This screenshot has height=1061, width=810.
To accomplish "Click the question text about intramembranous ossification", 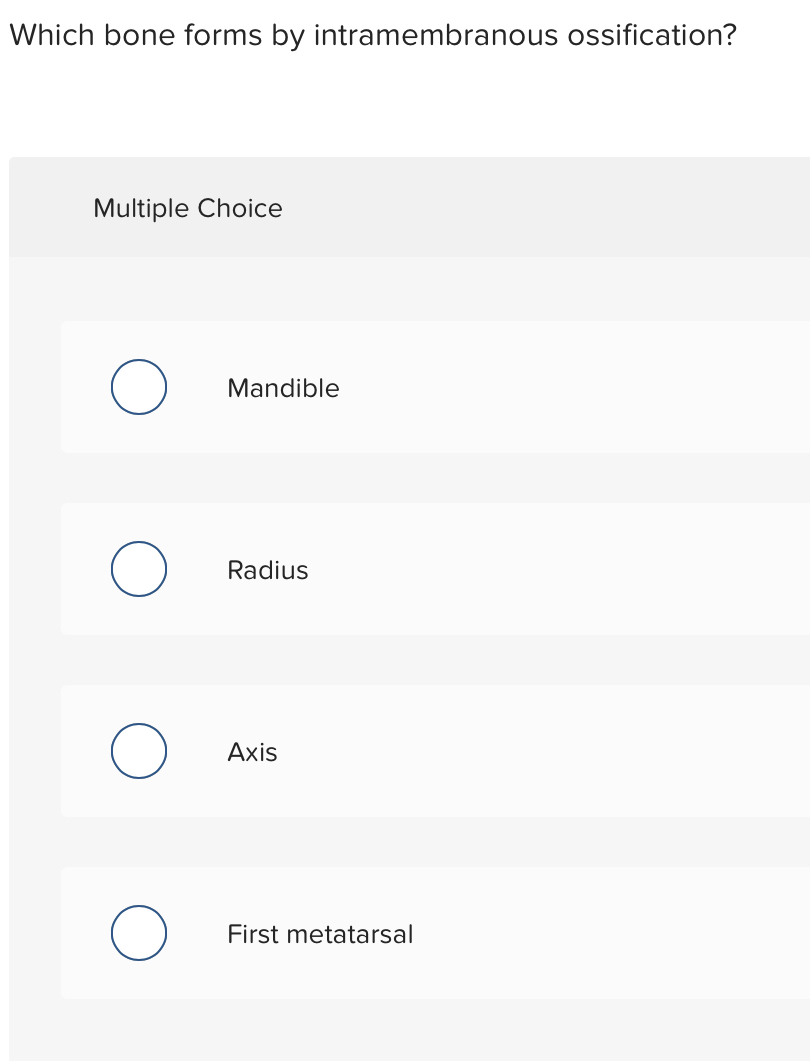I will point(373,36).
